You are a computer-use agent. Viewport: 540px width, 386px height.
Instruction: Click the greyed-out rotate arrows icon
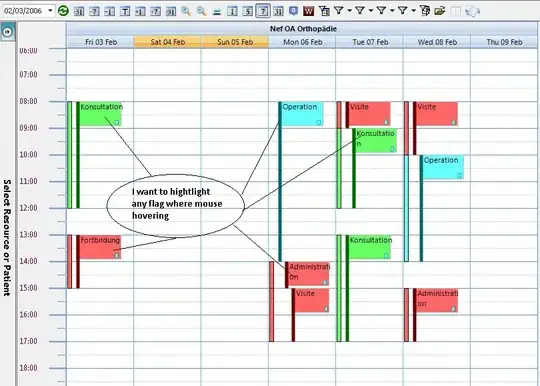click(472, 11)
